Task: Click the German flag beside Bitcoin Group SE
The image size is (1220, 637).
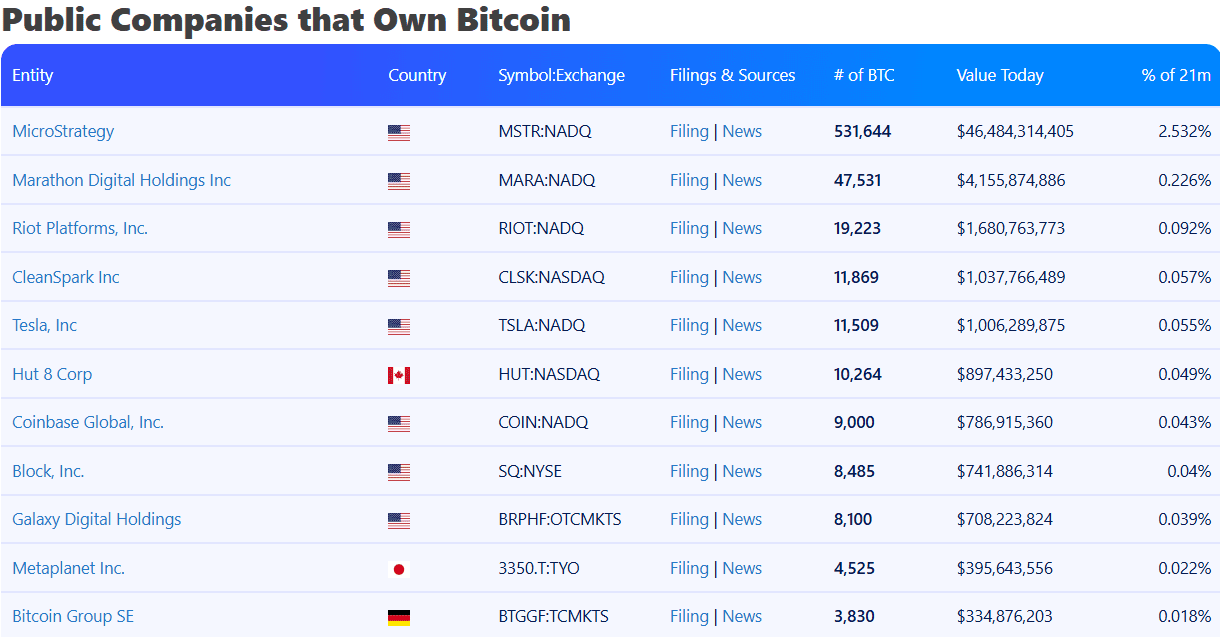Action: click(399, 616)
